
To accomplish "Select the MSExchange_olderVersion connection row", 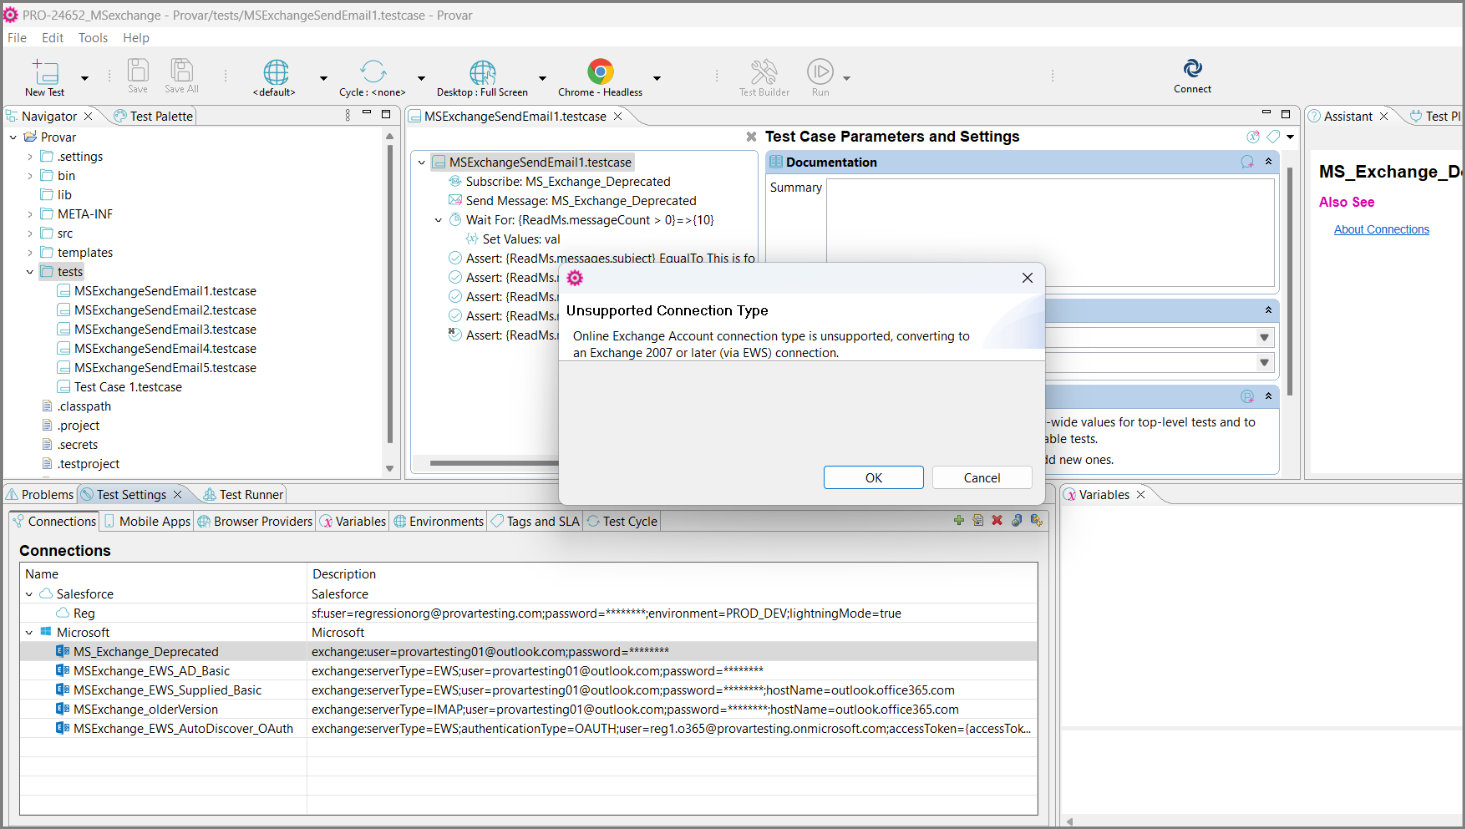I will point(528,709).
